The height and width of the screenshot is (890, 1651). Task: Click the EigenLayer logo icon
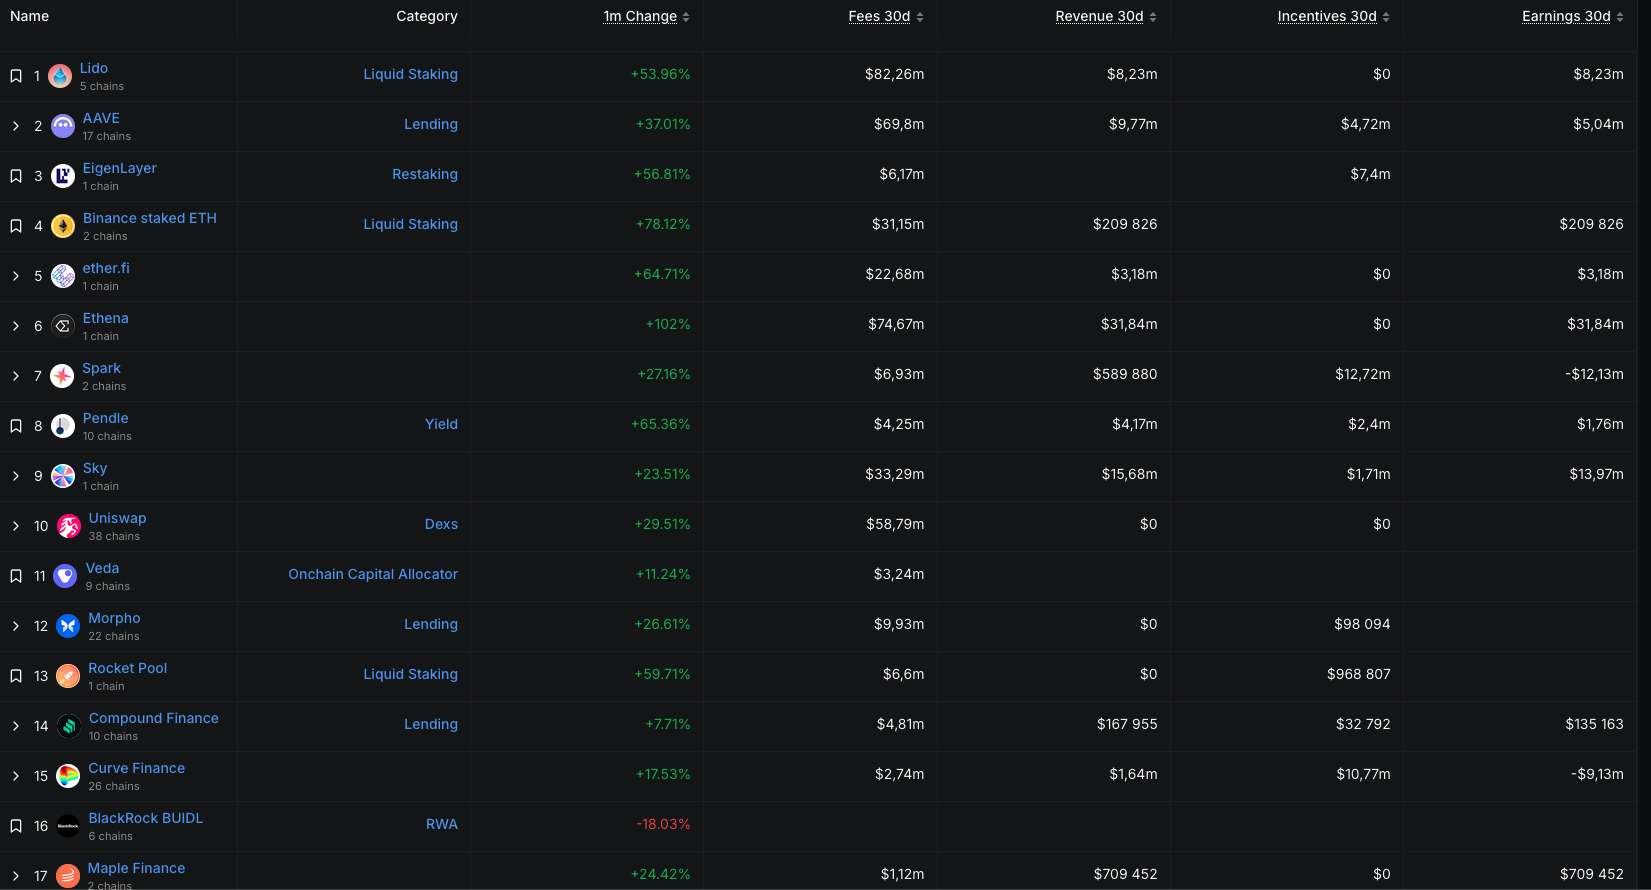point(63,176)
